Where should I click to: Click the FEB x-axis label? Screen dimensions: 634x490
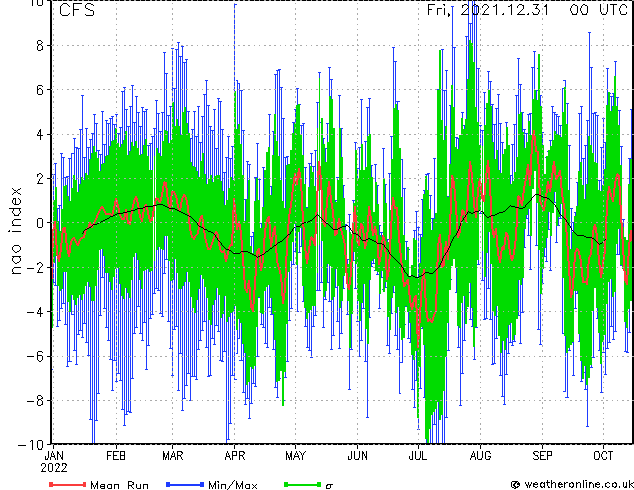(116, 456)
